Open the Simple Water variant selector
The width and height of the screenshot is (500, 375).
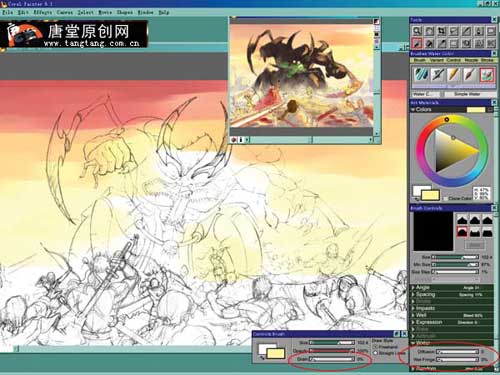467,94
